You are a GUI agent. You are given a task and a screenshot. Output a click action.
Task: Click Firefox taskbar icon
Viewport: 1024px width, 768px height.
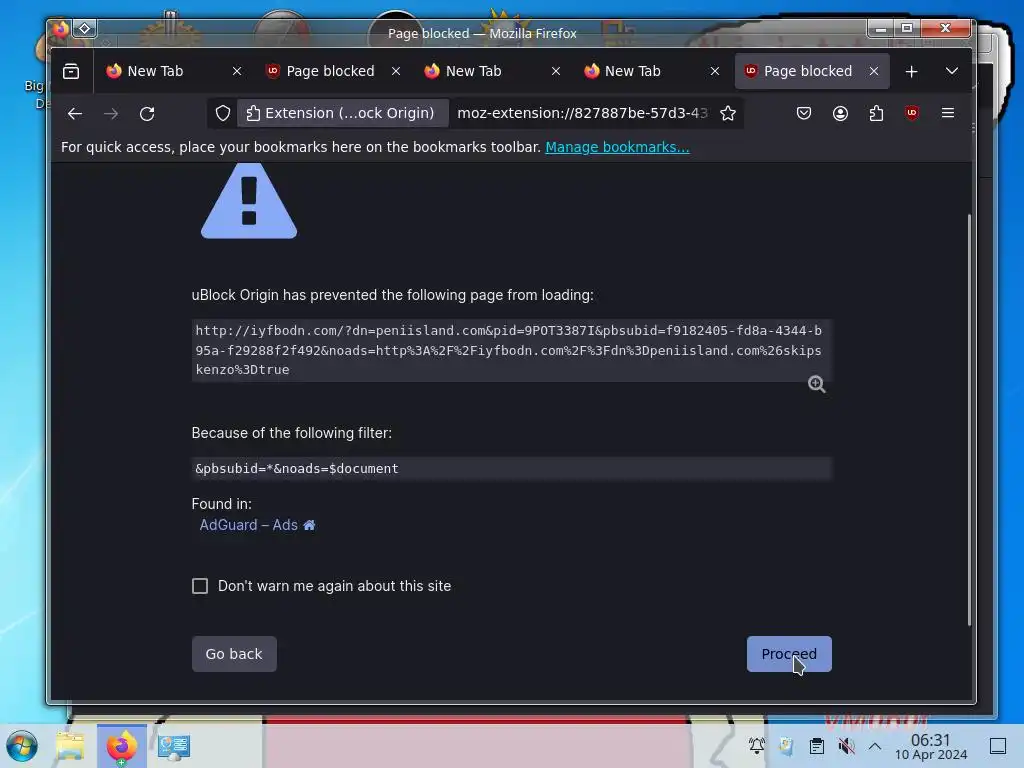click(121, 746)
